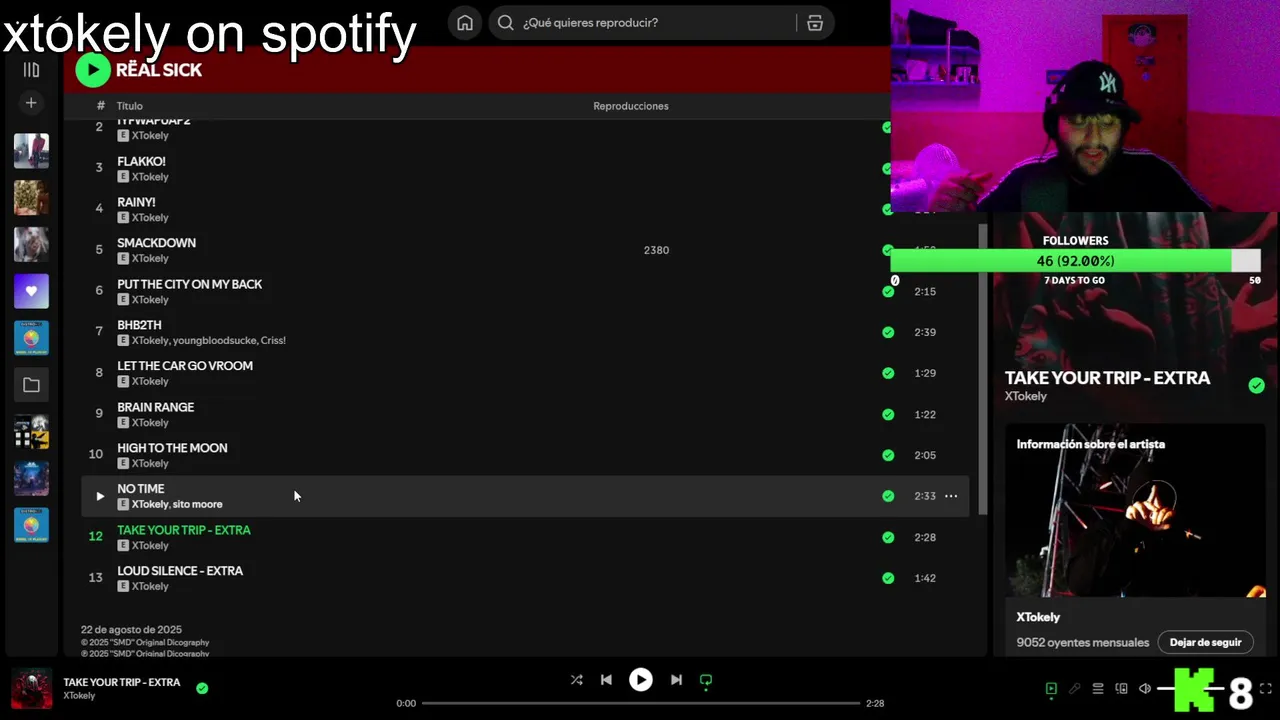Image resolution: width=1280 pixels, height=720 pixels.
Task: Select the BRAIN RANGE track title
Action: click(155, 407)
